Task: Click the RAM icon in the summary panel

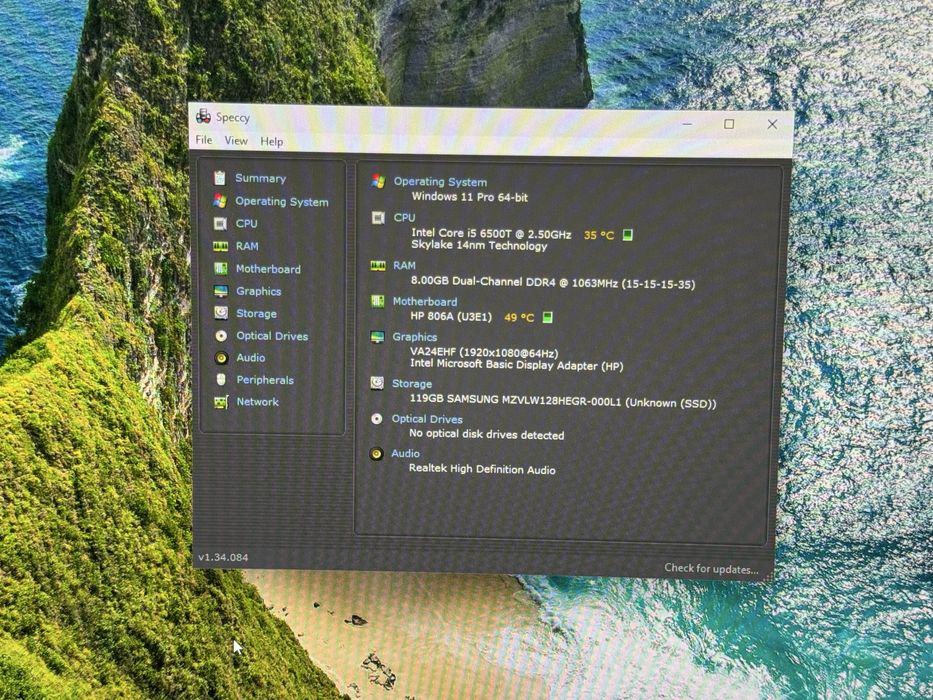Action: (x=378, y=265)
